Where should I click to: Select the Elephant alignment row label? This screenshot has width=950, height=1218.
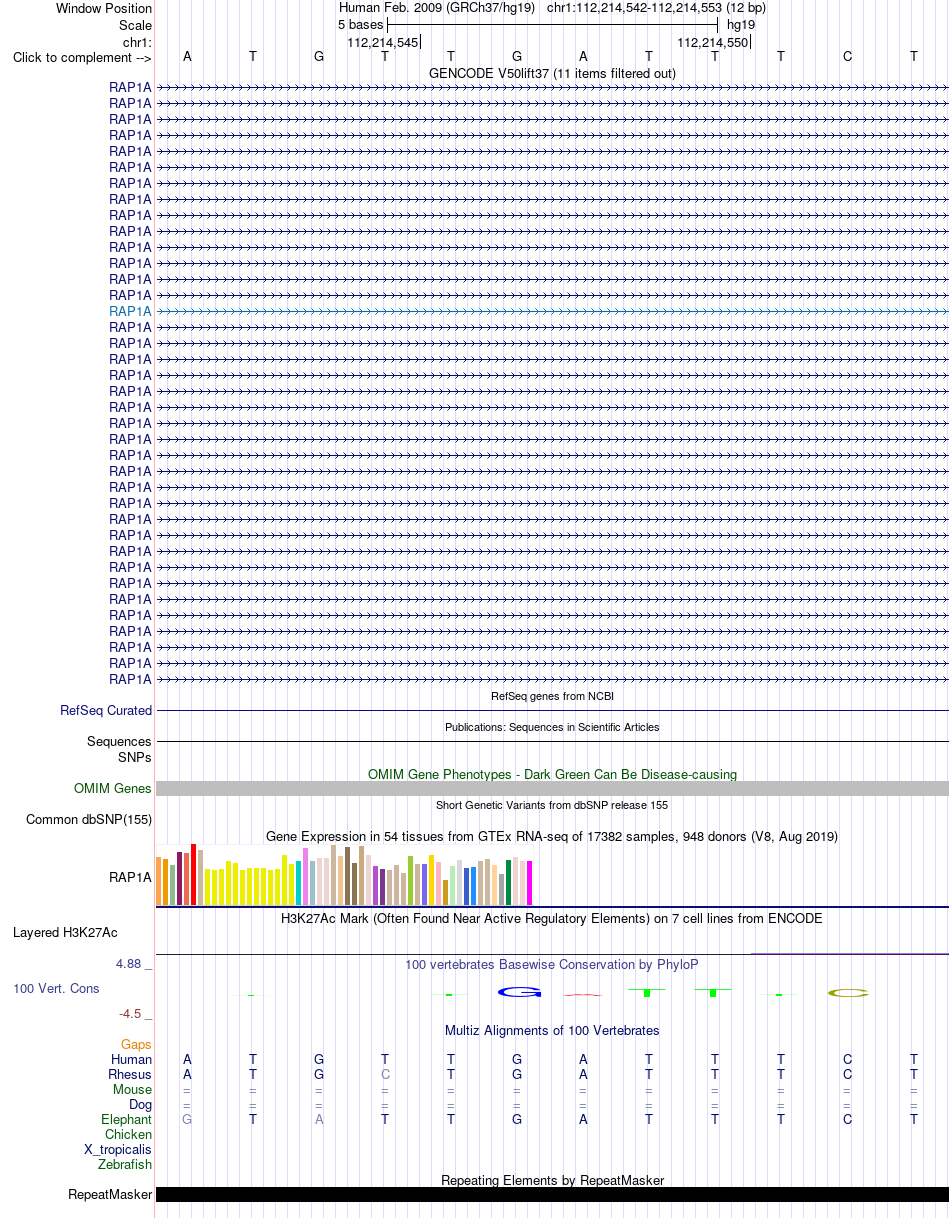127,1120
